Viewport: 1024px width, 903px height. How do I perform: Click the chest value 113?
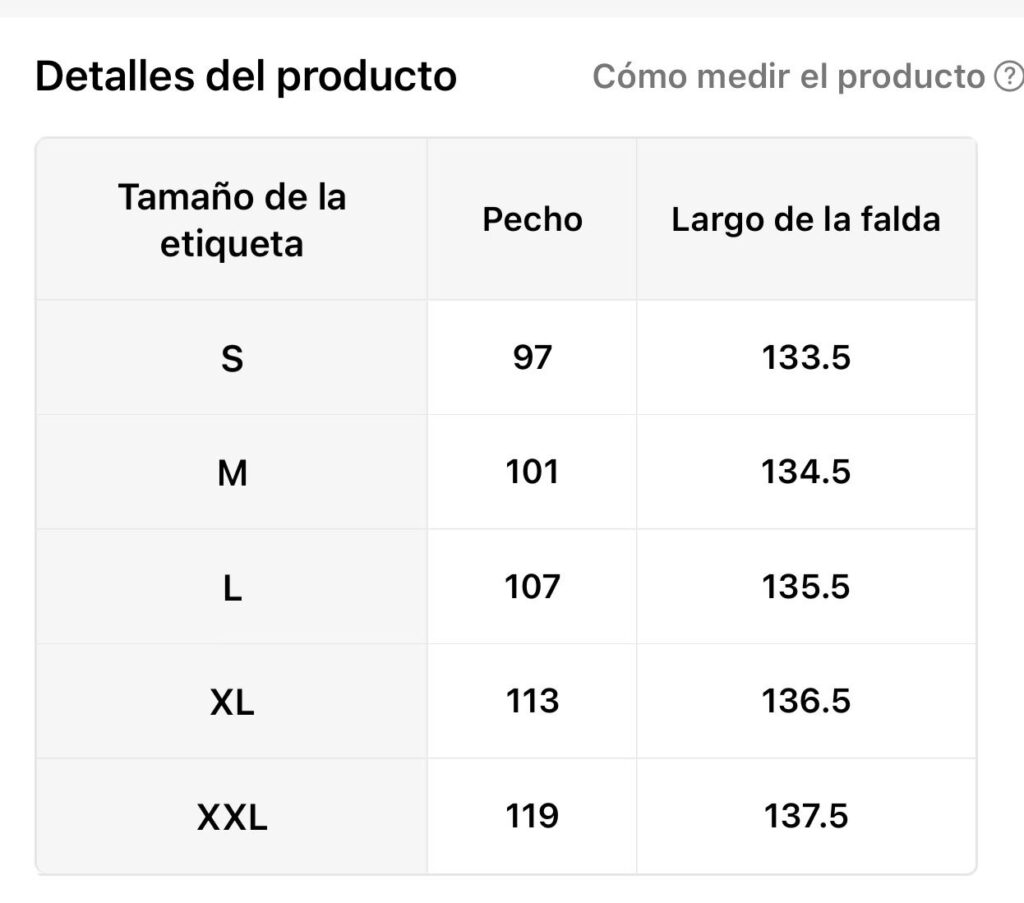(532, 701)
